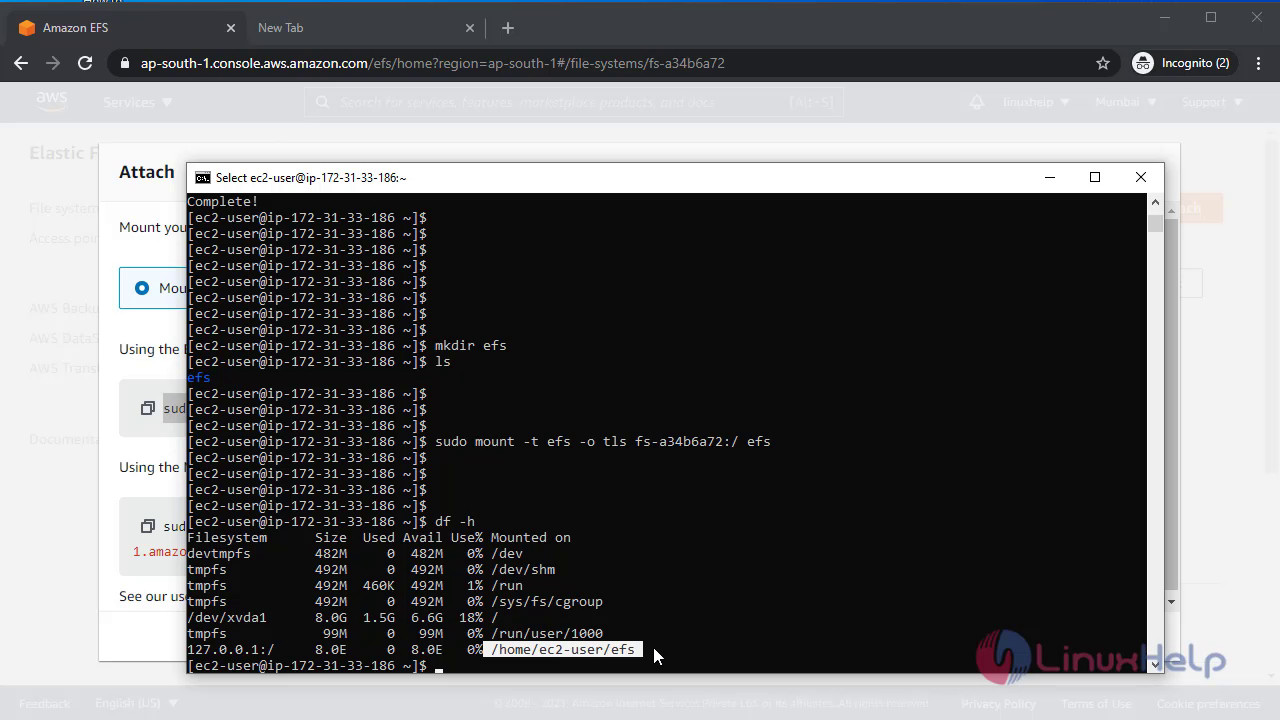Copy the first sudo mount command
This screenshot has width=1280, height=720.
148,408
